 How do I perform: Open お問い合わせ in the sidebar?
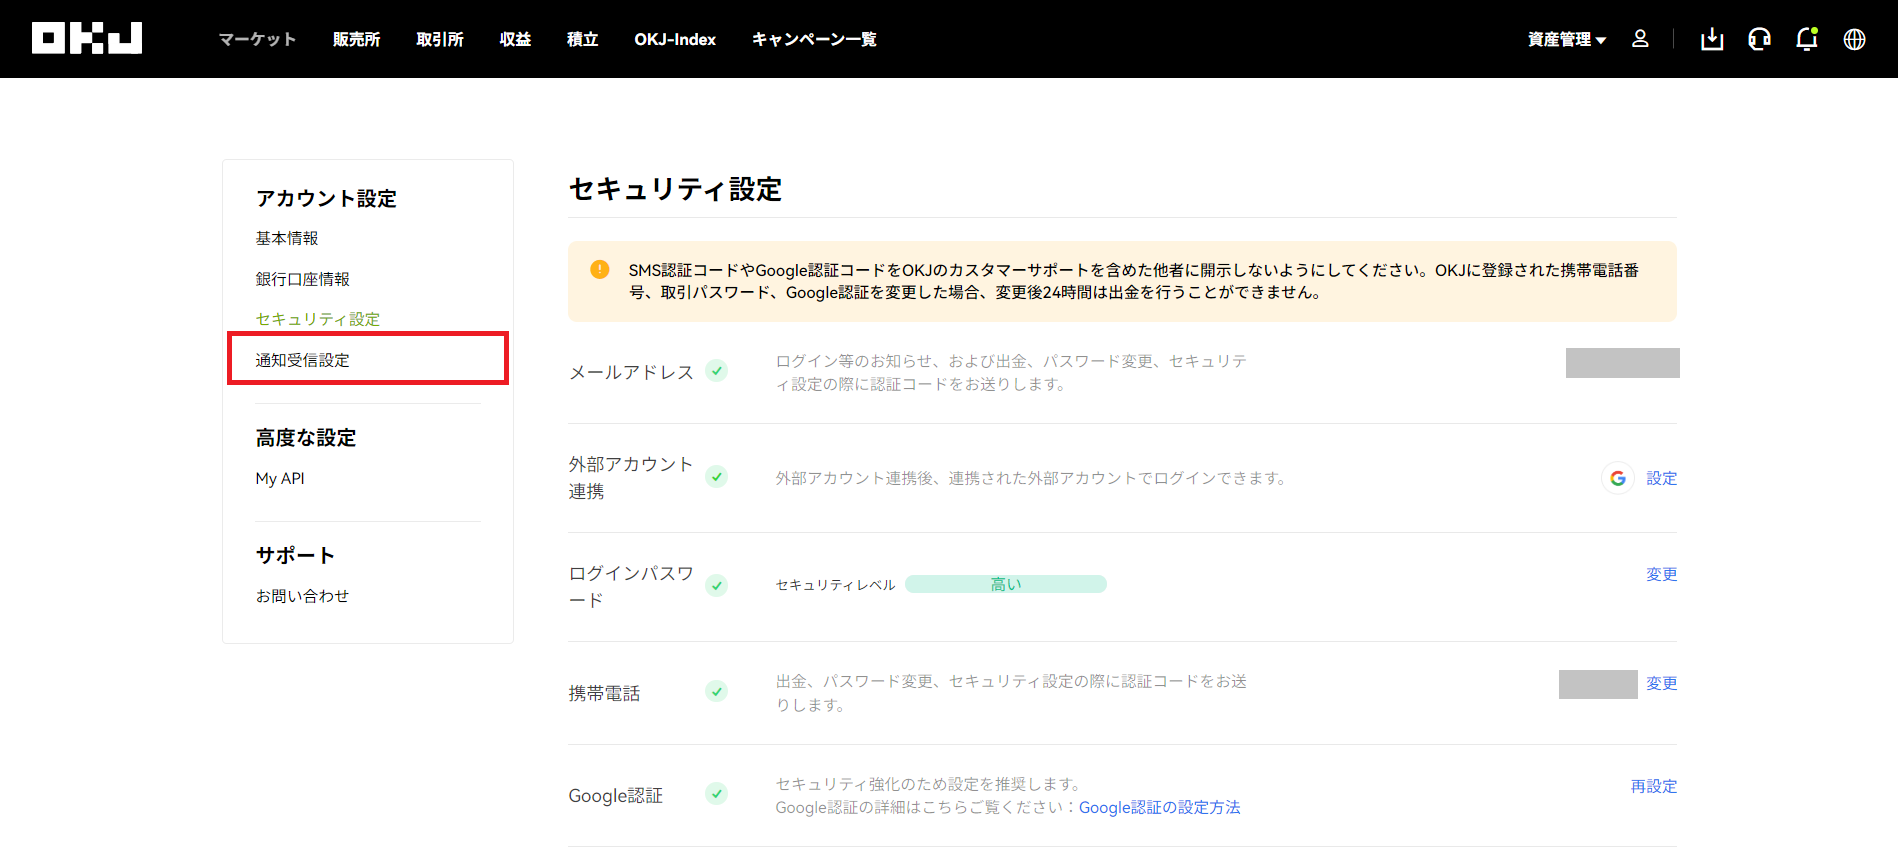pyautogui.click(x=303, y=596)
